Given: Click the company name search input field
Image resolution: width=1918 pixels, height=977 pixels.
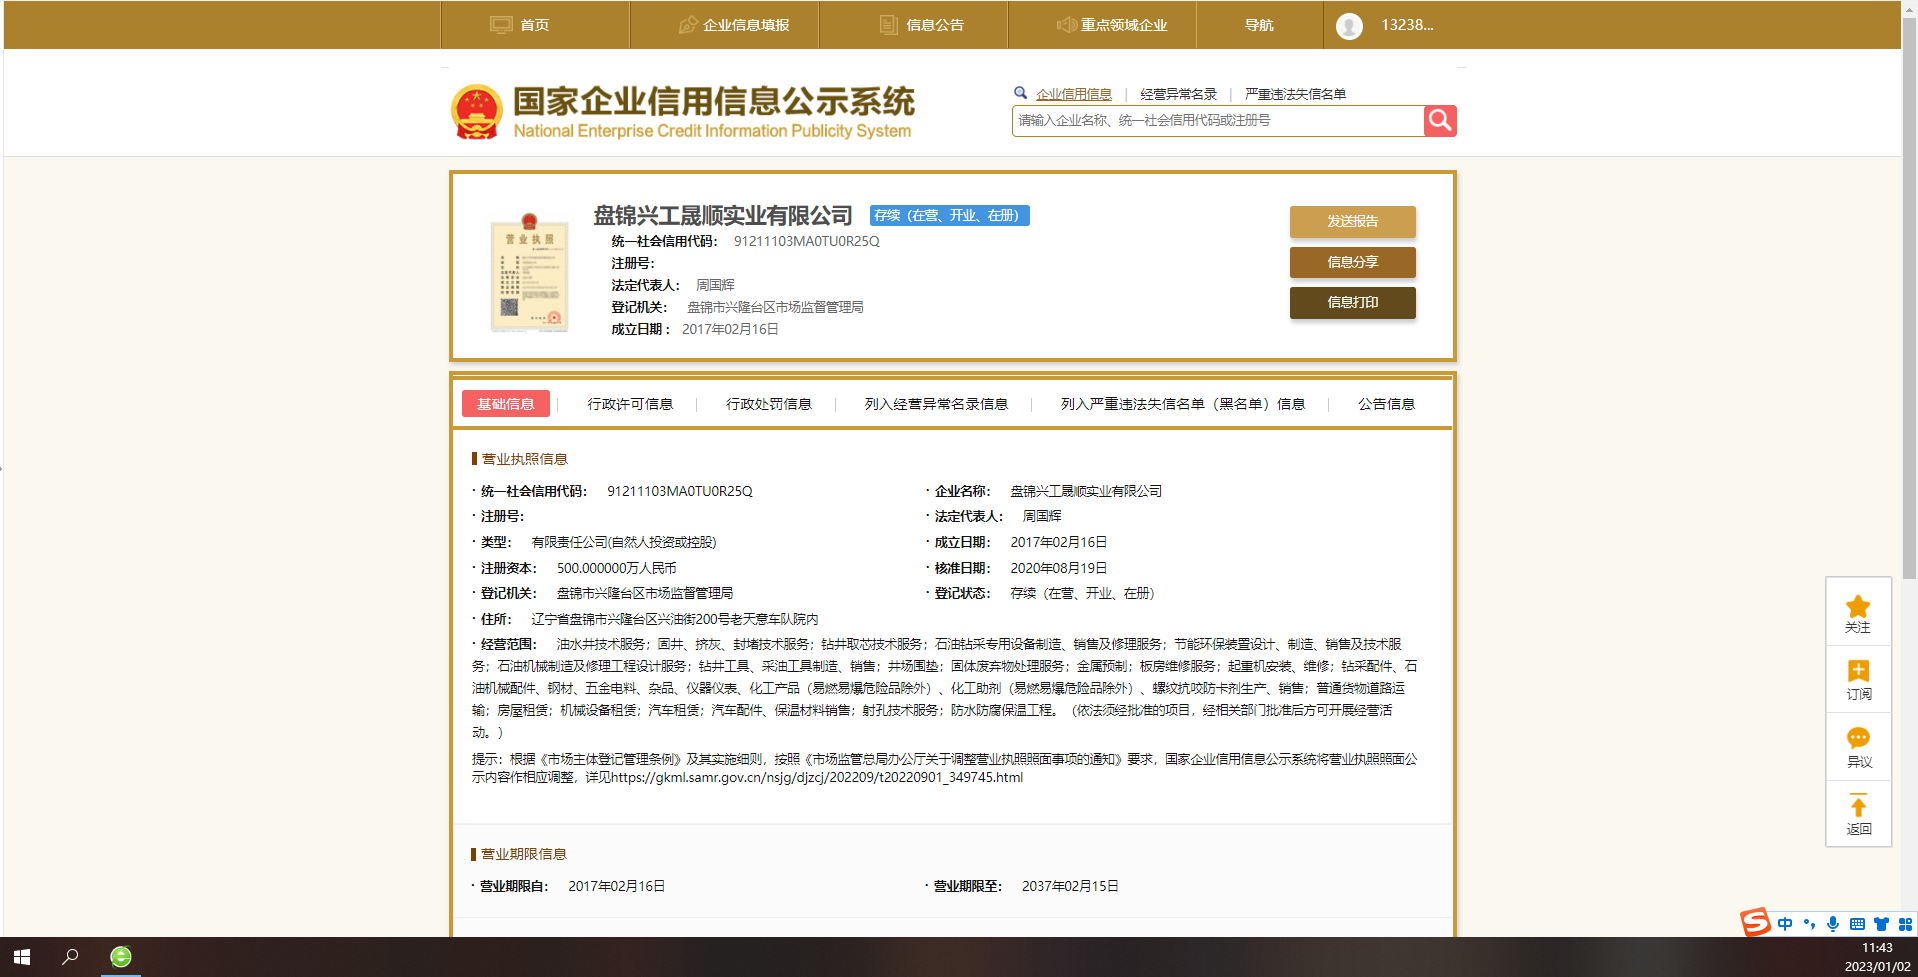Looking at the screenshot, I should point(1218,121).
